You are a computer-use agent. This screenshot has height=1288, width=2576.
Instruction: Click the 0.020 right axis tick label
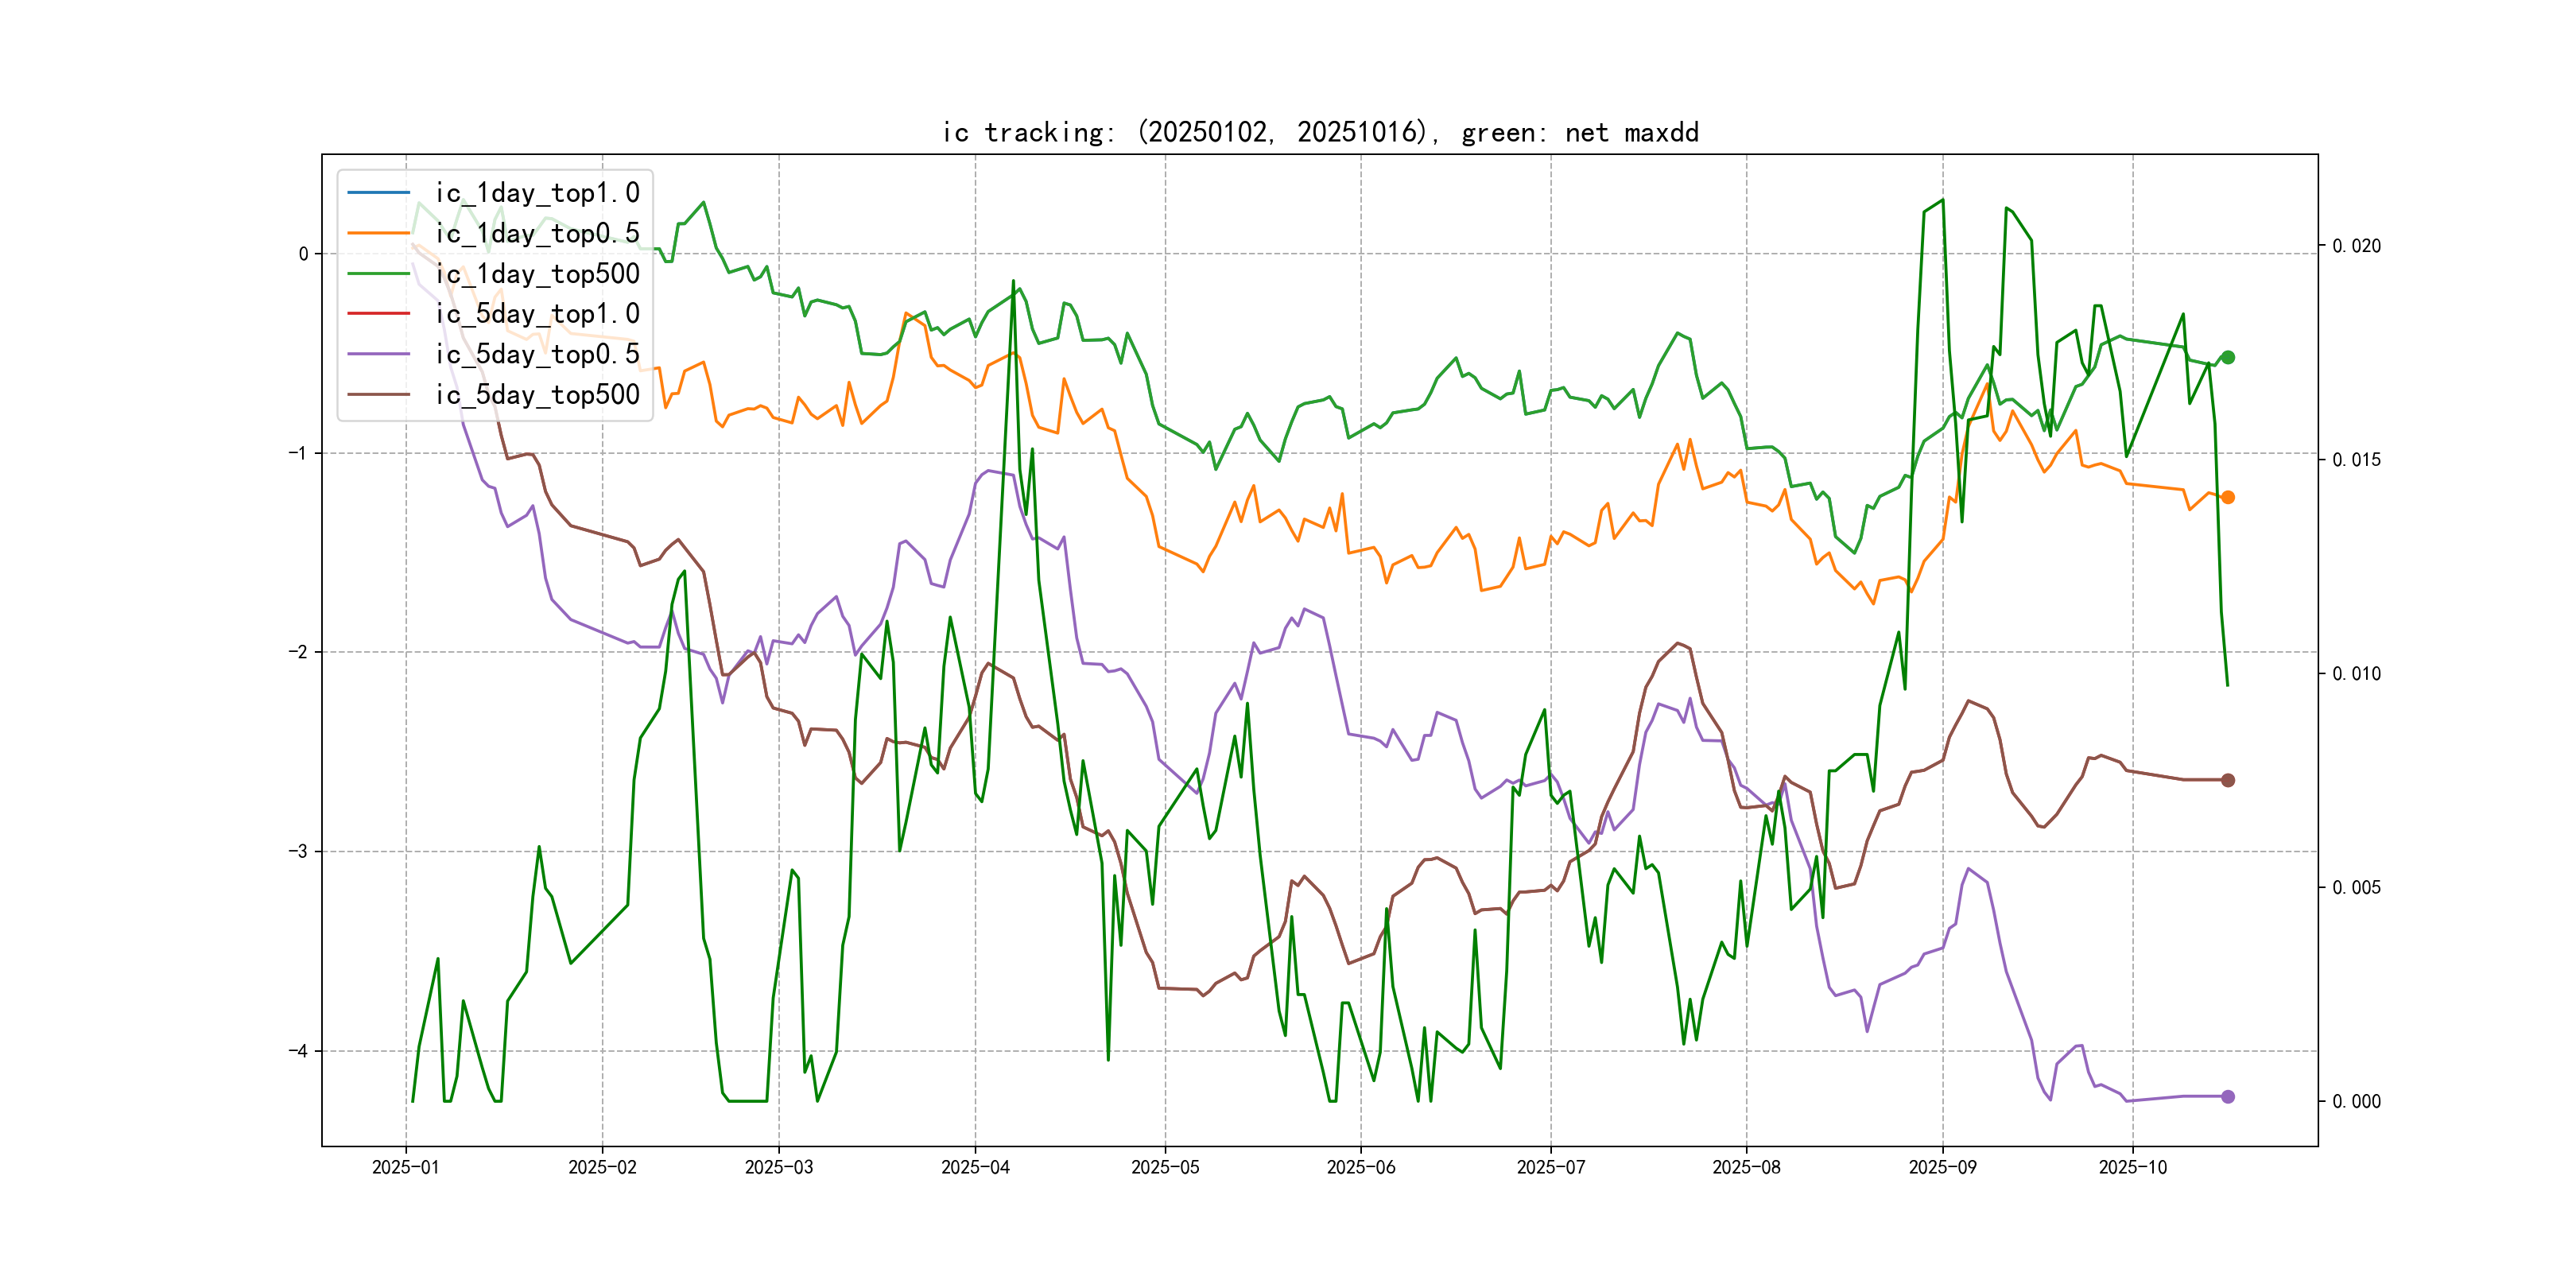click(x=2356, y=246)
